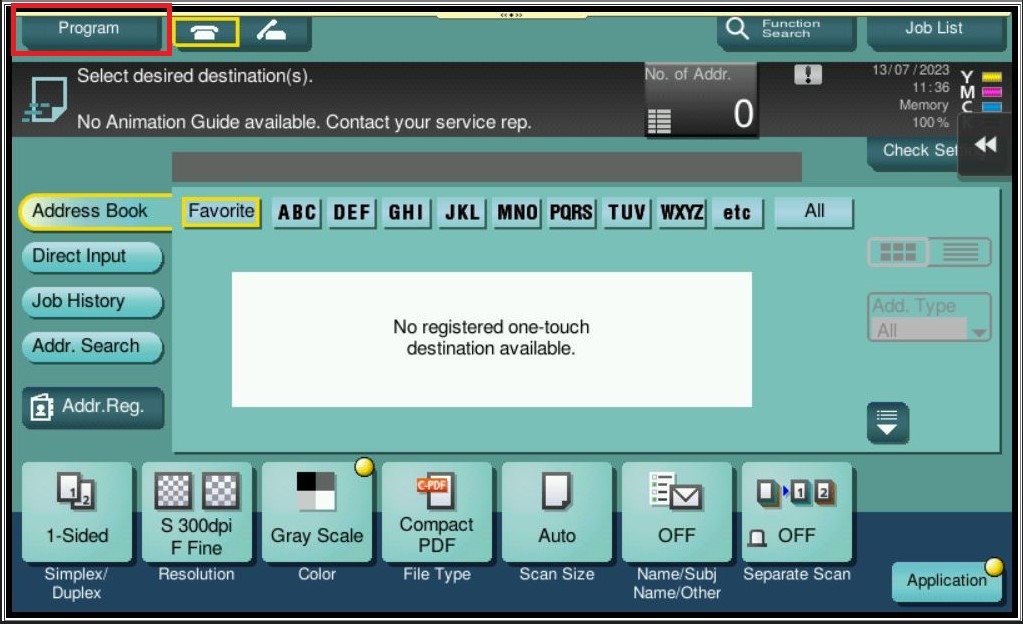Open the Simplex/Duplex 1-Sided setting

[77, 512]
